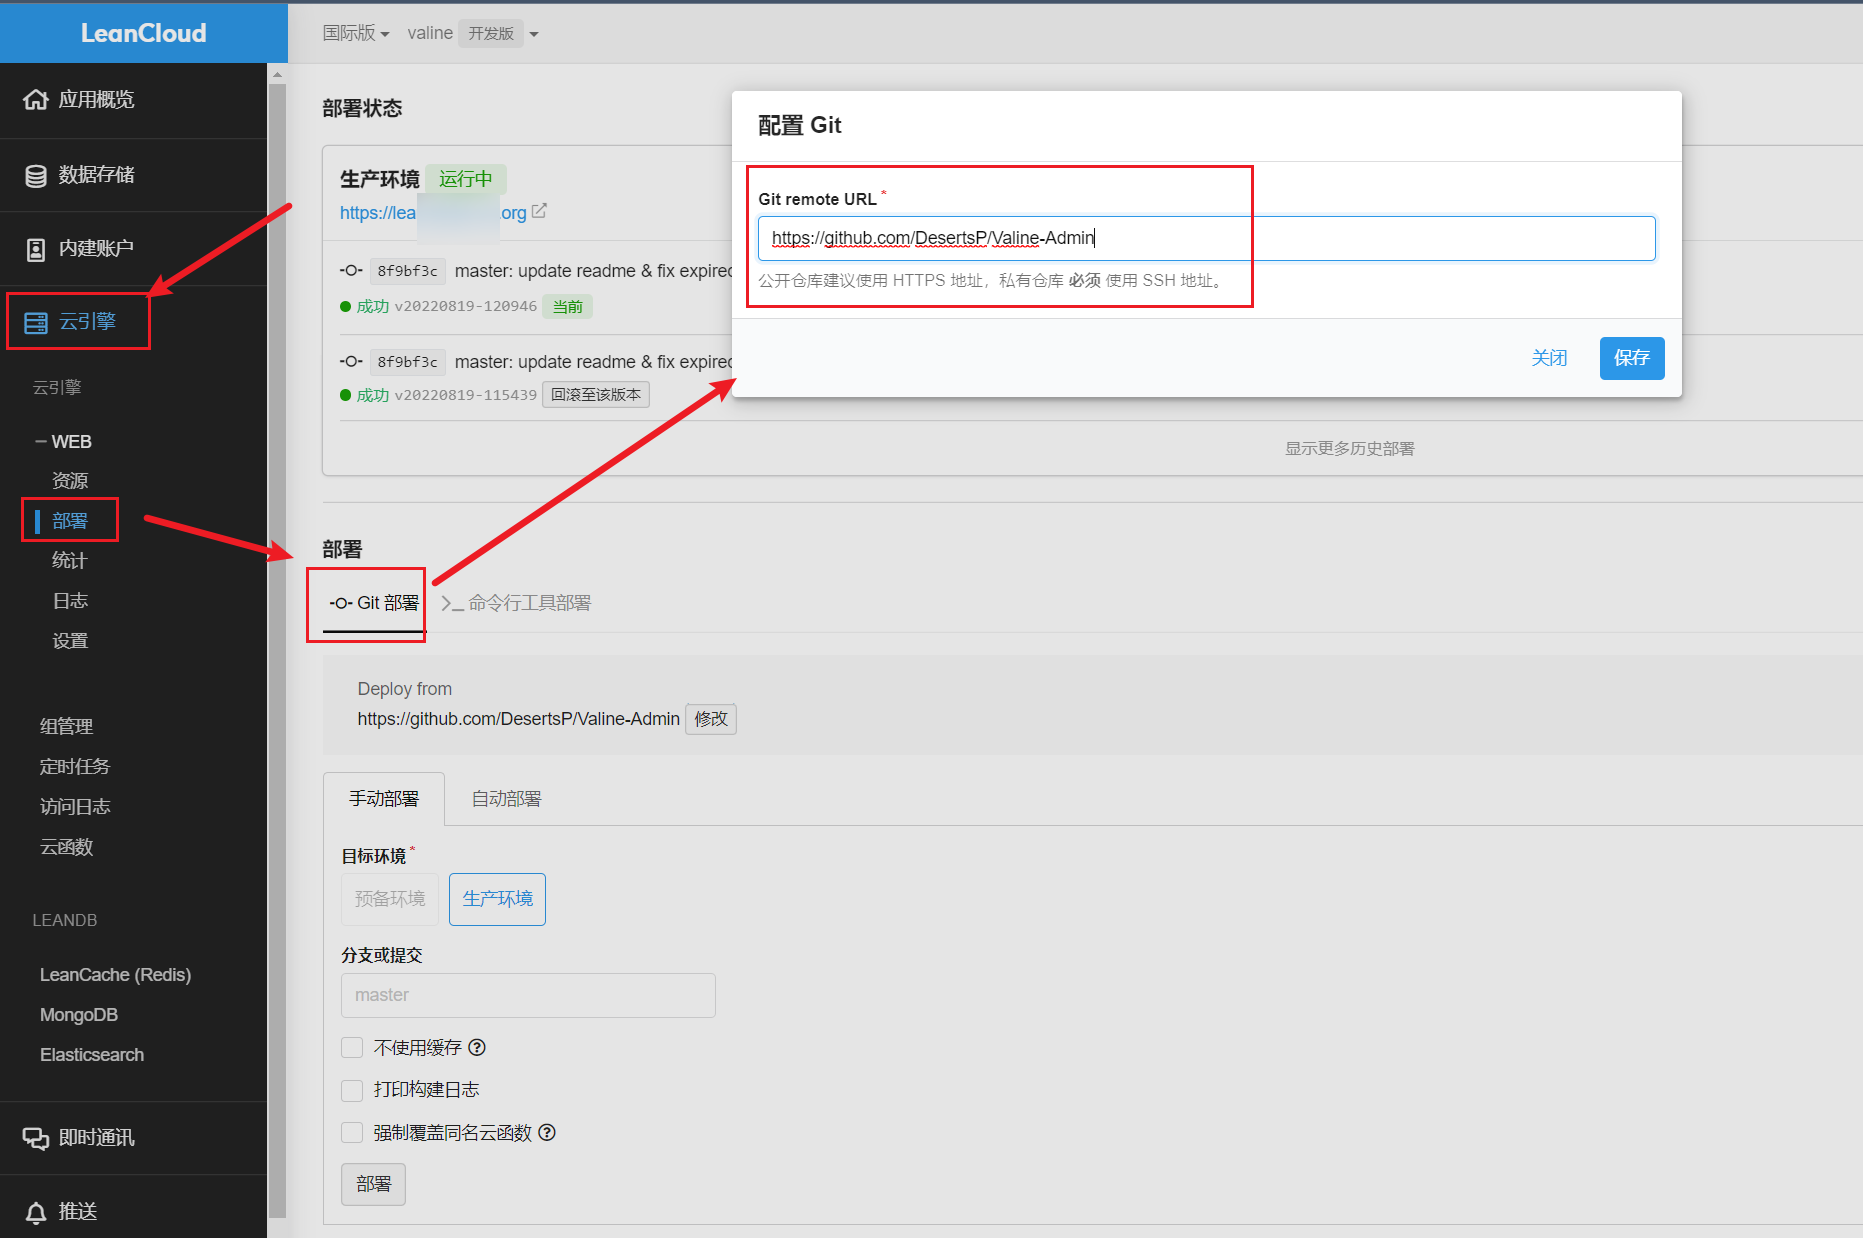Click 关闭 in the 配置 Git dialog
1863x1238 pixels.
(x=1549, y=358)
